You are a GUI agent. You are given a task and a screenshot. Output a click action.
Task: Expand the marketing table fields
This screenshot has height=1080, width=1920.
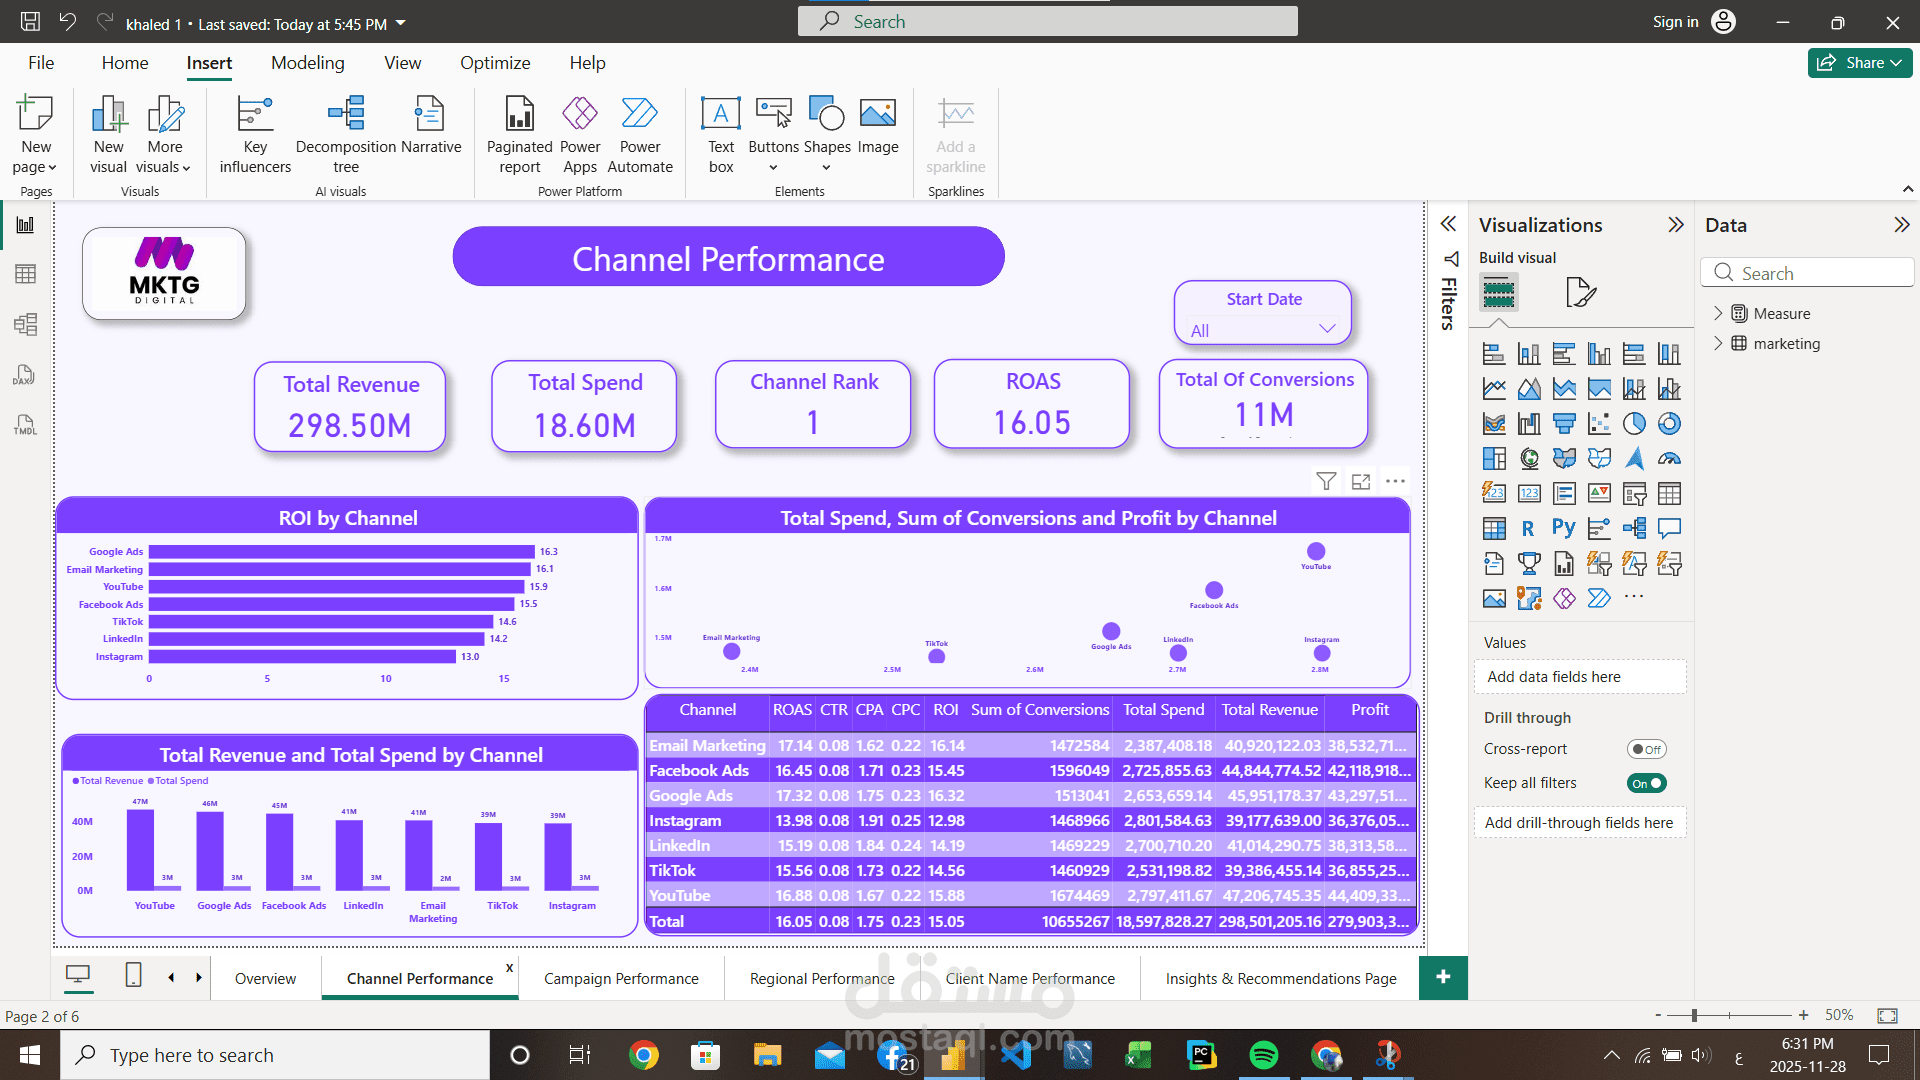(x=1718, y=343)
